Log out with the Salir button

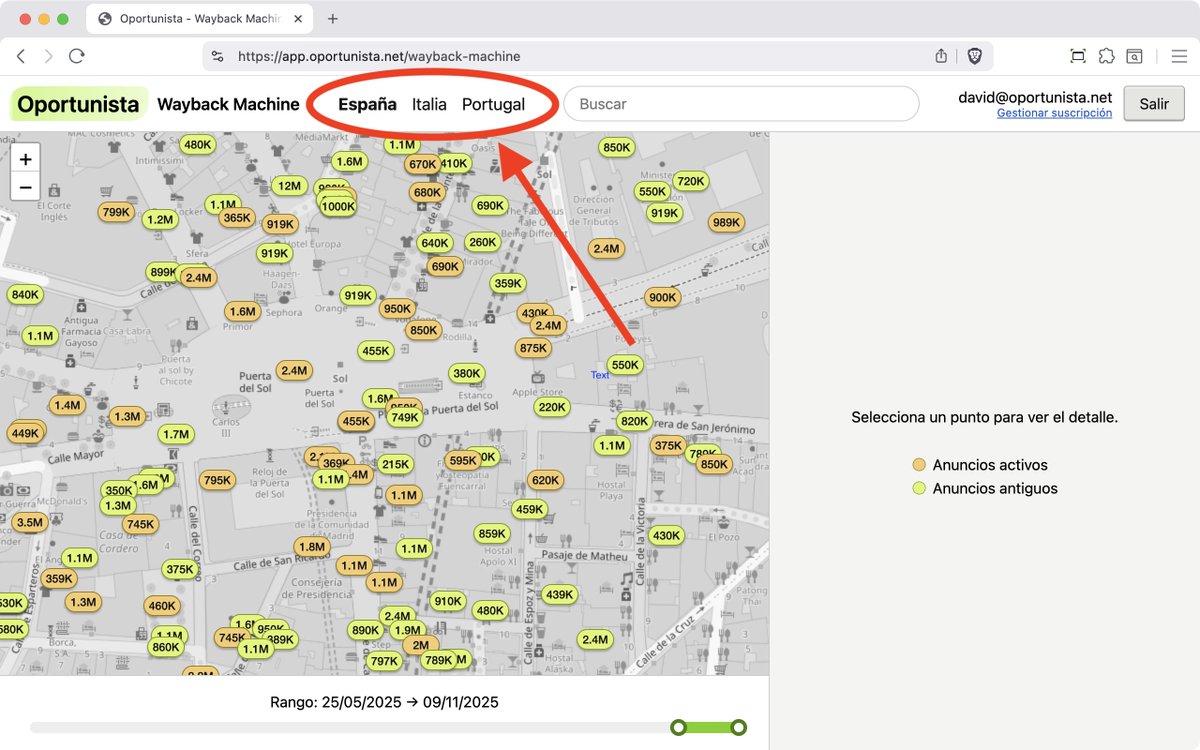pyautogui.click(x=1154, y=104)
